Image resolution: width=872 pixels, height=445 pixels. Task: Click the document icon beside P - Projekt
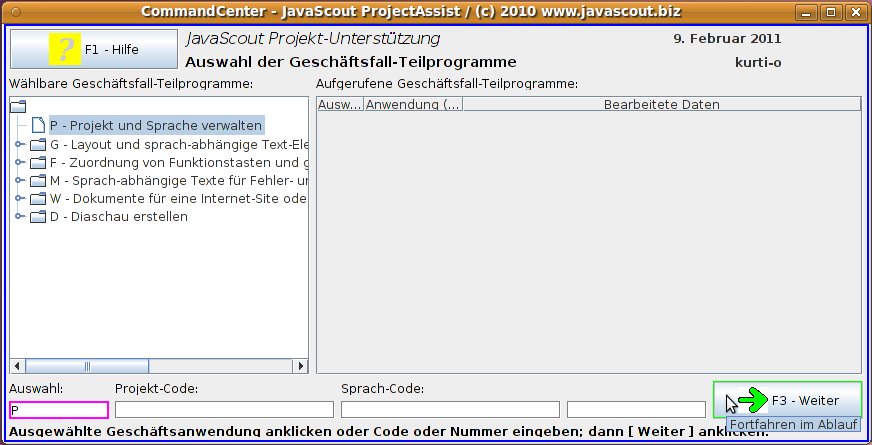pyautogui.click(x=38, y=126)
